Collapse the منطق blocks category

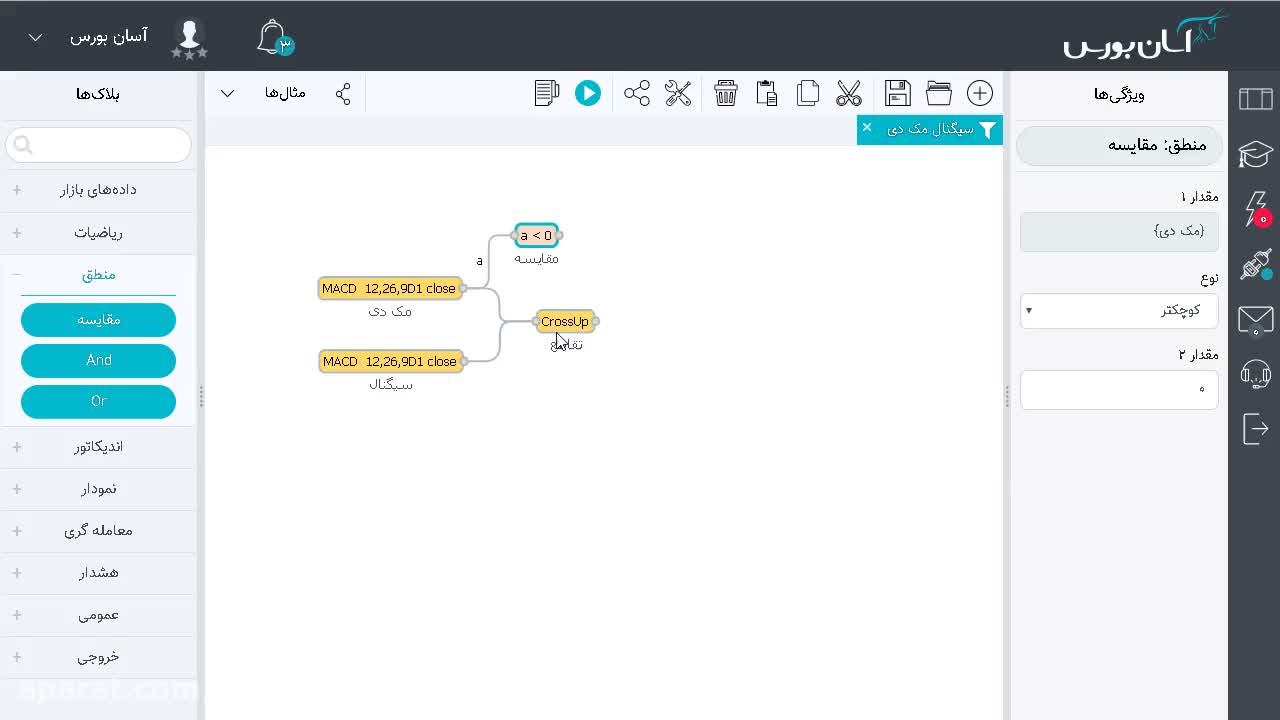coord(98,275)
